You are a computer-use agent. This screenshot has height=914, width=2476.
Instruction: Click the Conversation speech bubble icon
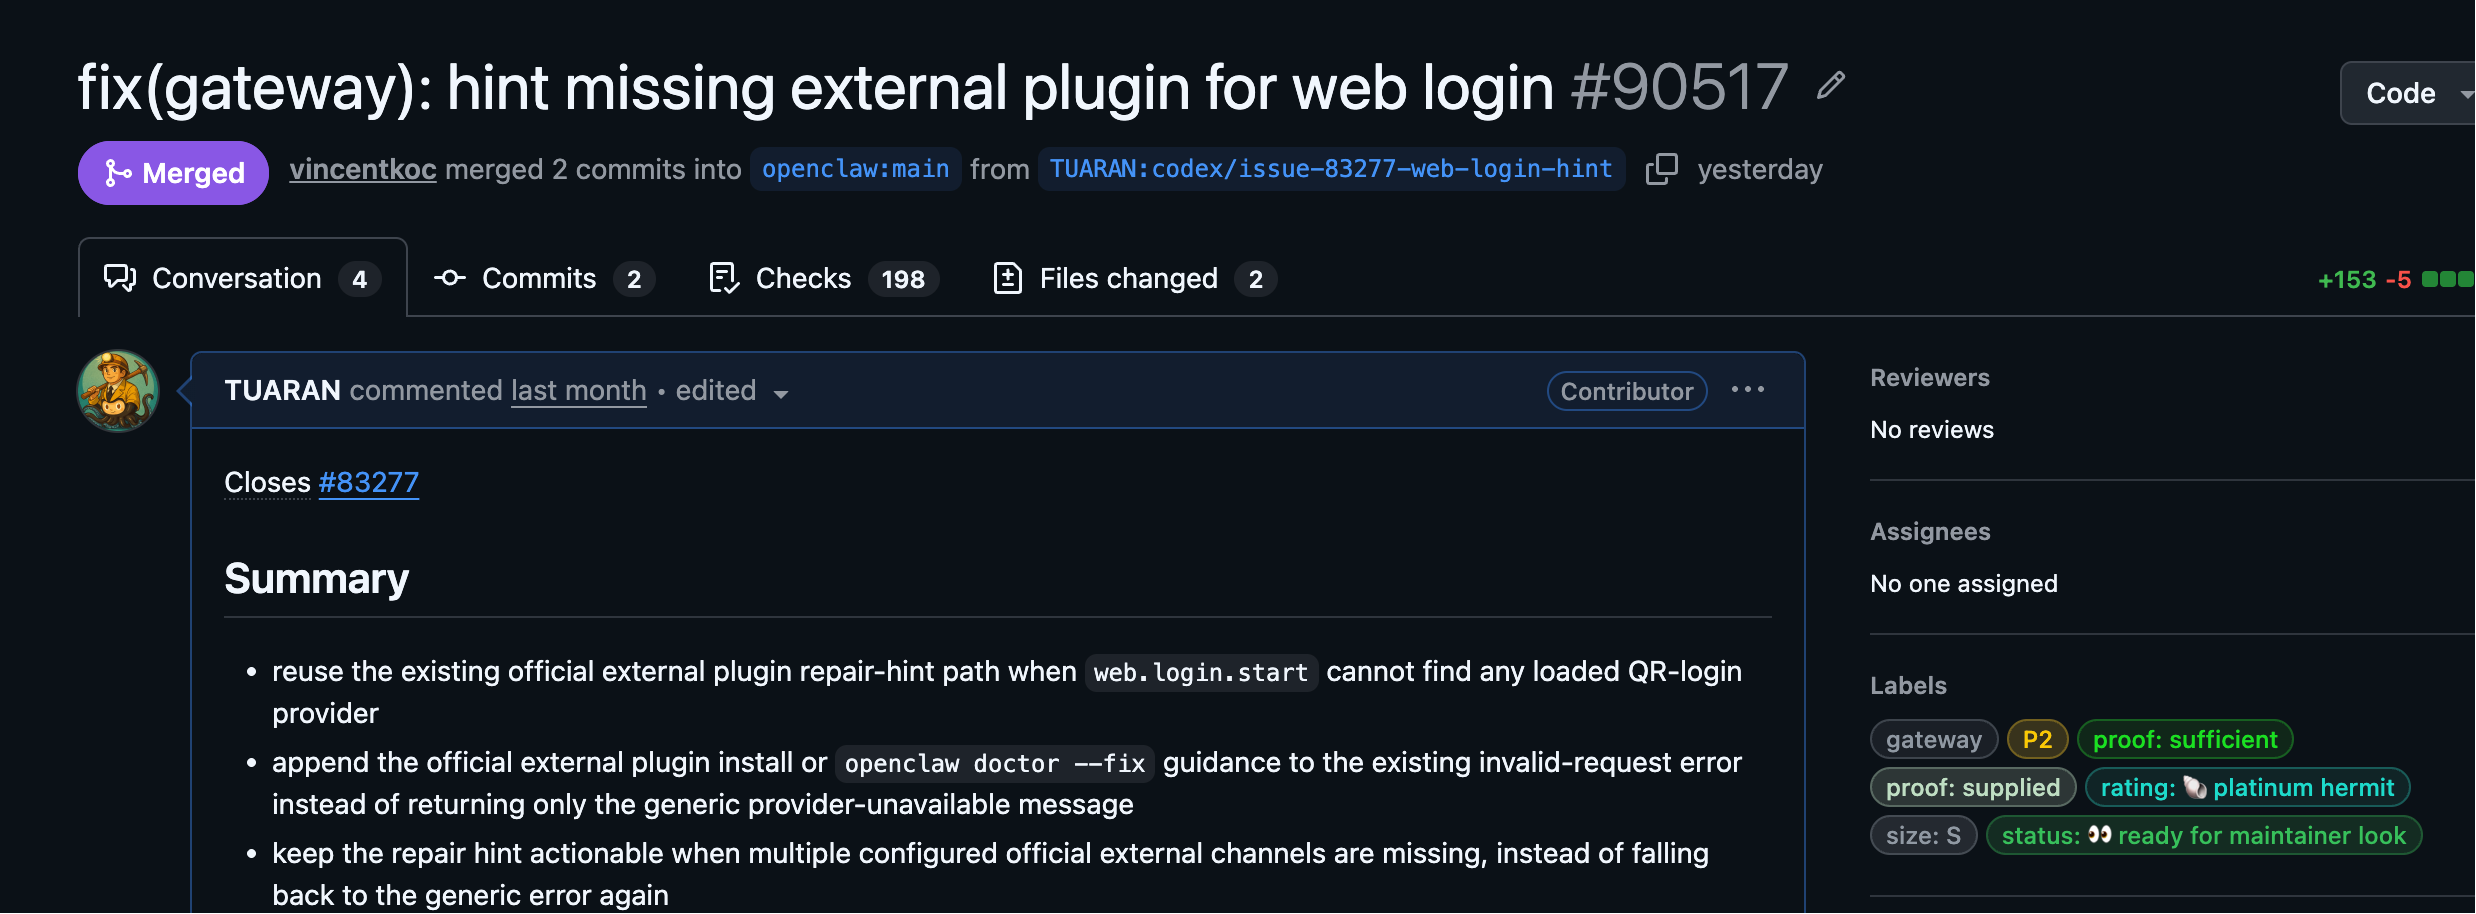coord(120,278)
